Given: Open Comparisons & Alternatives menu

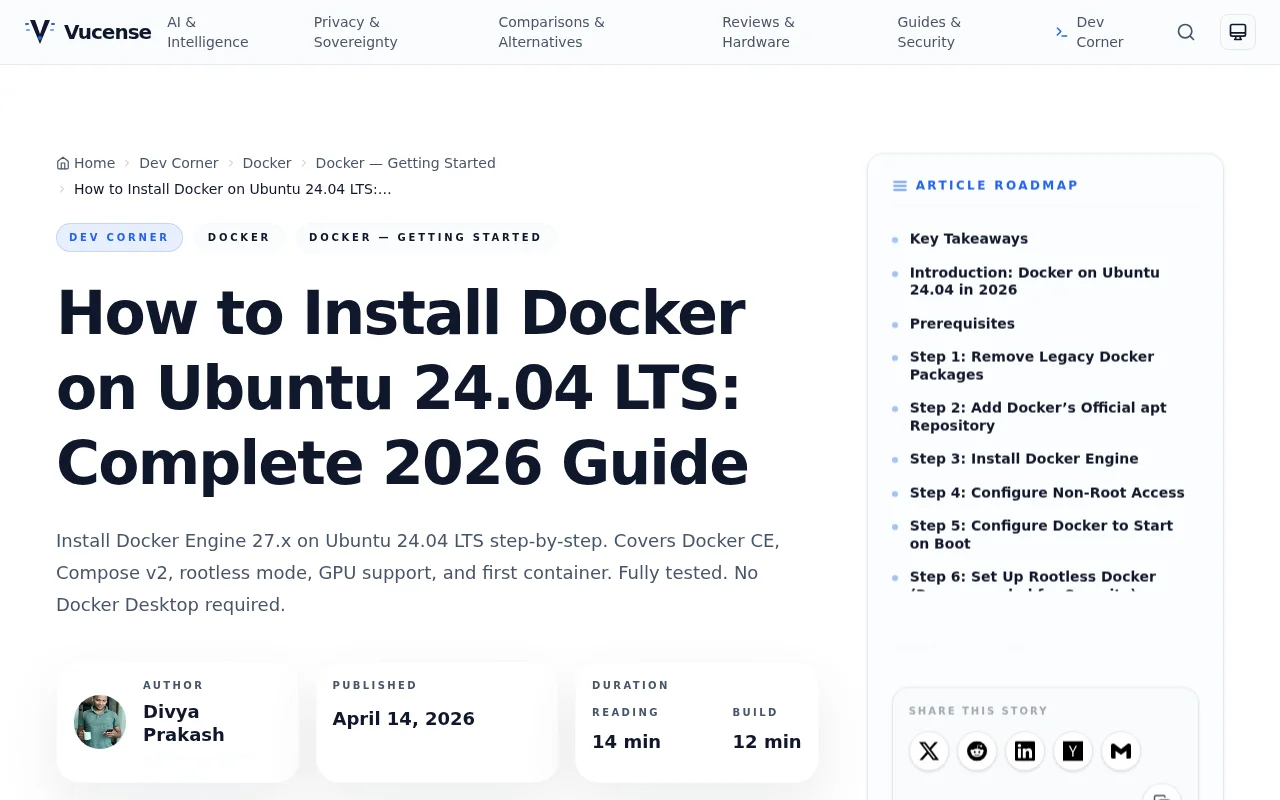Looking at the screenshot, I should pos(552,32).
